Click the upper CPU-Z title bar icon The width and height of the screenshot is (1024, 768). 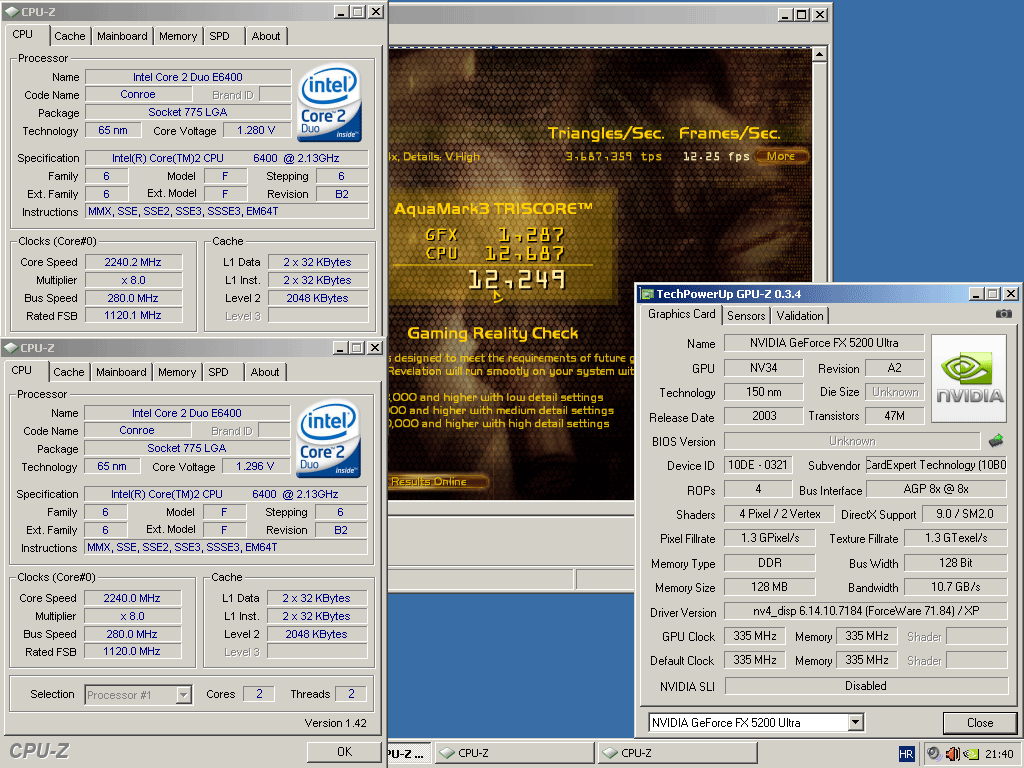tap(12, 12)
